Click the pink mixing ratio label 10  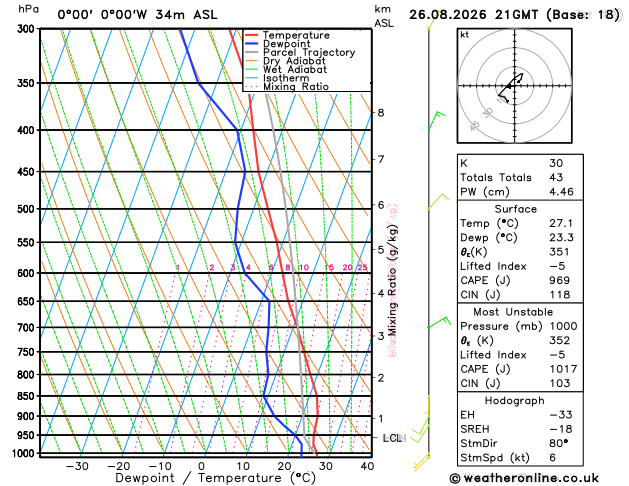point(304,267)
